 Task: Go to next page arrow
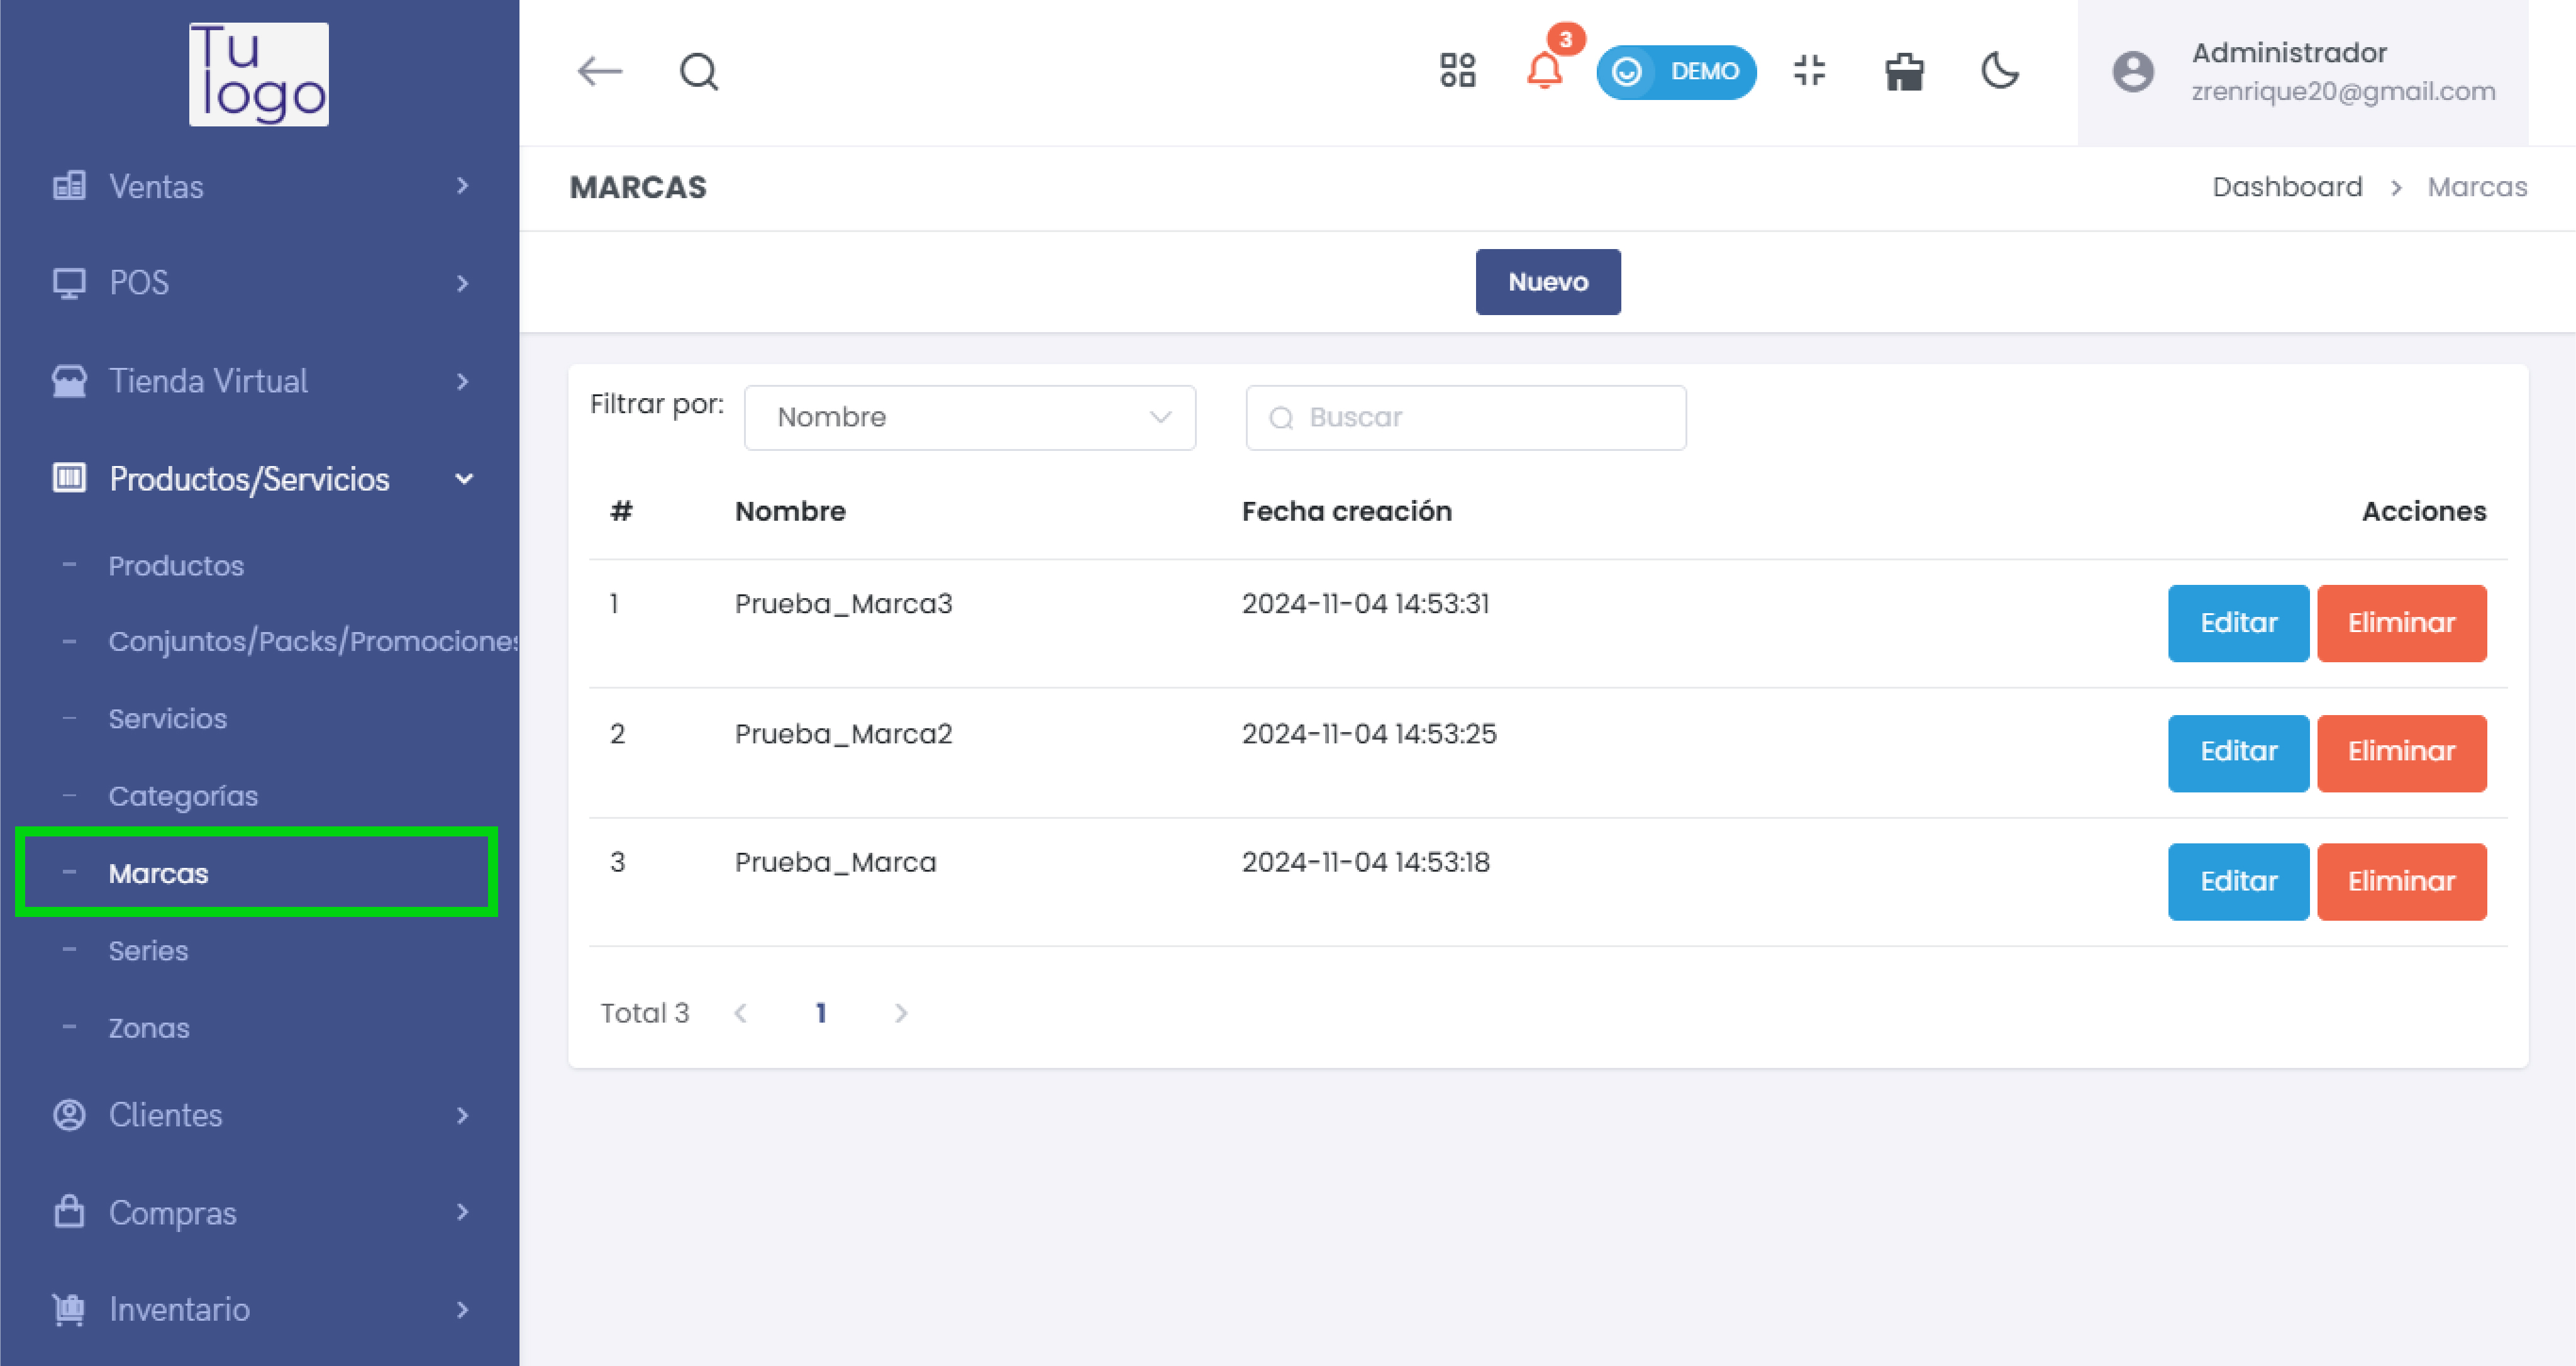click(x=901, y=1013)
